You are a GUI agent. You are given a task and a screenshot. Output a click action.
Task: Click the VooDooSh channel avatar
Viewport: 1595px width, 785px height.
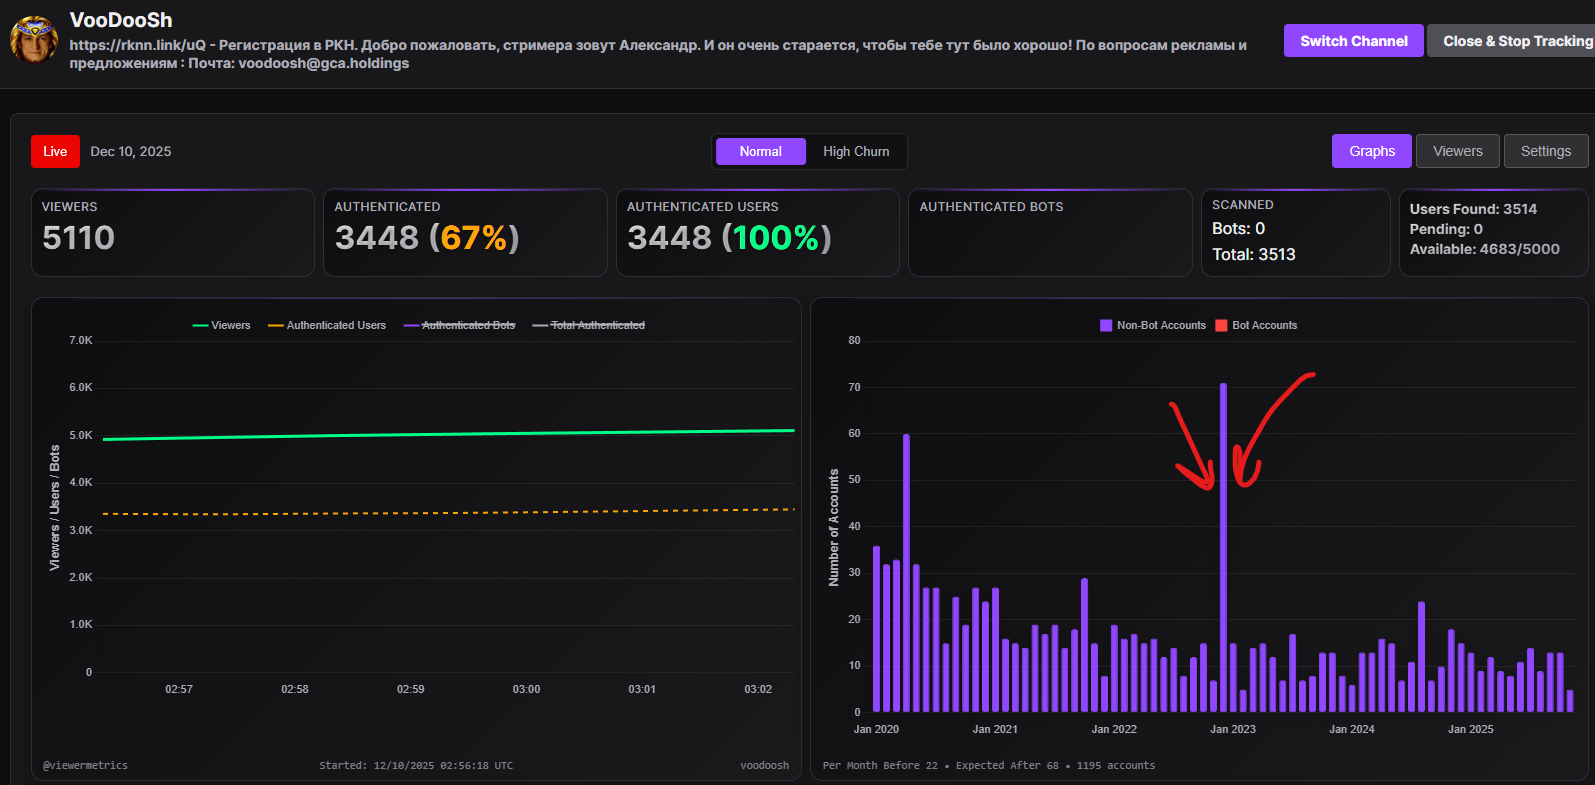pyautogui.click(x=34, y=40)
